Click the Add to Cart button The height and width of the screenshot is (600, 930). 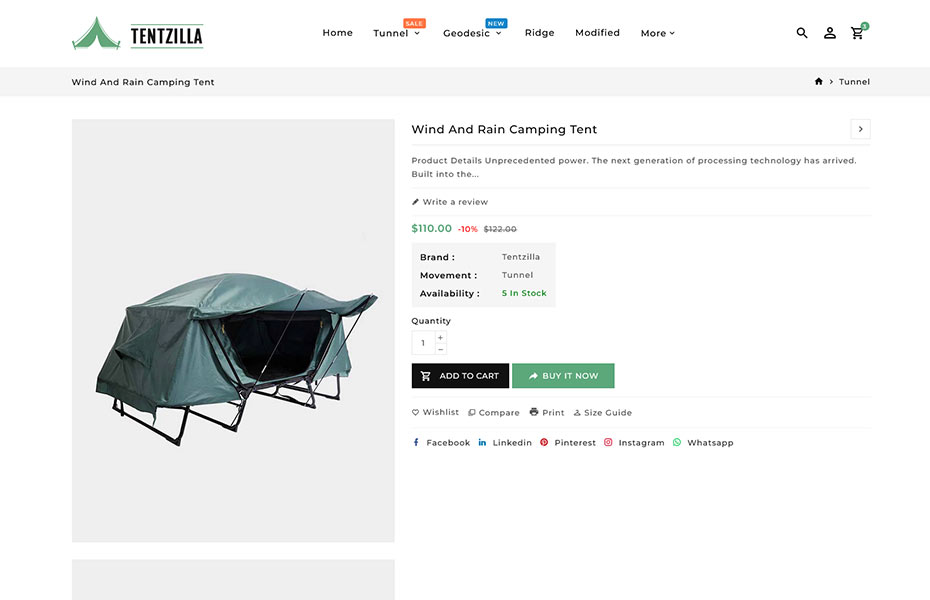(460, 376)
